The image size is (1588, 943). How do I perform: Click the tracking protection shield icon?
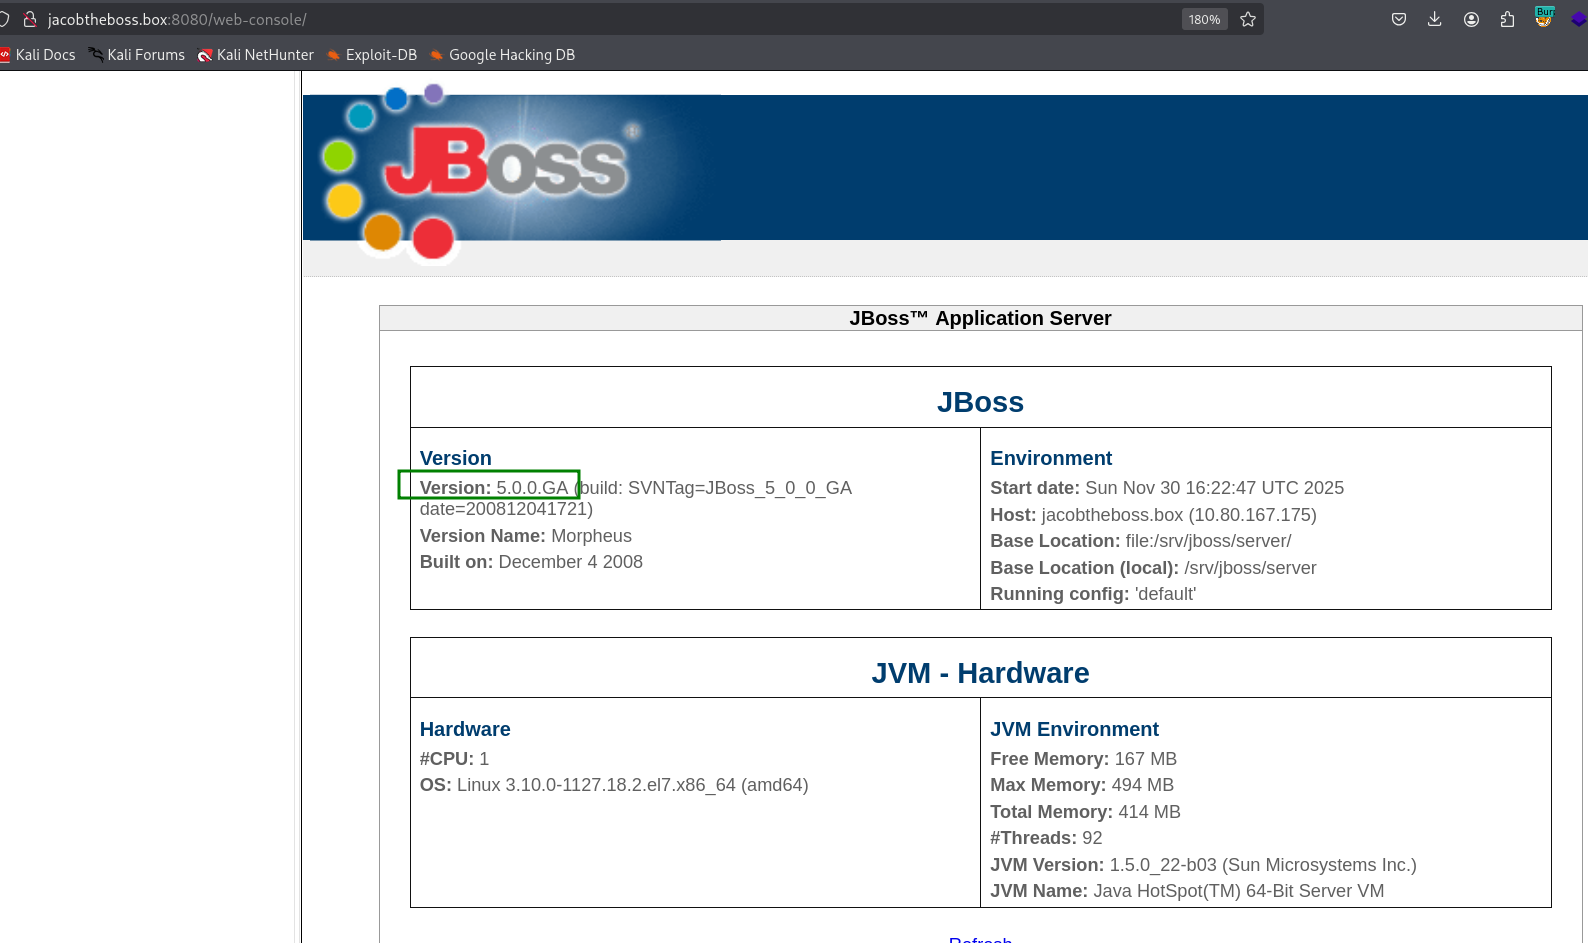(x=4, y=19)
